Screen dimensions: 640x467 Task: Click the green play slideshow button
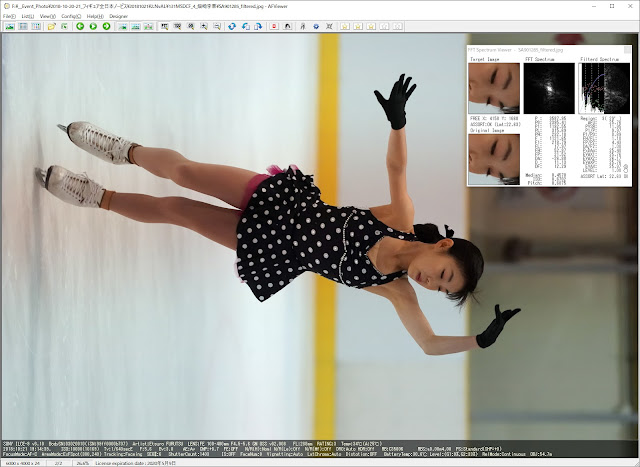(93, 26)
